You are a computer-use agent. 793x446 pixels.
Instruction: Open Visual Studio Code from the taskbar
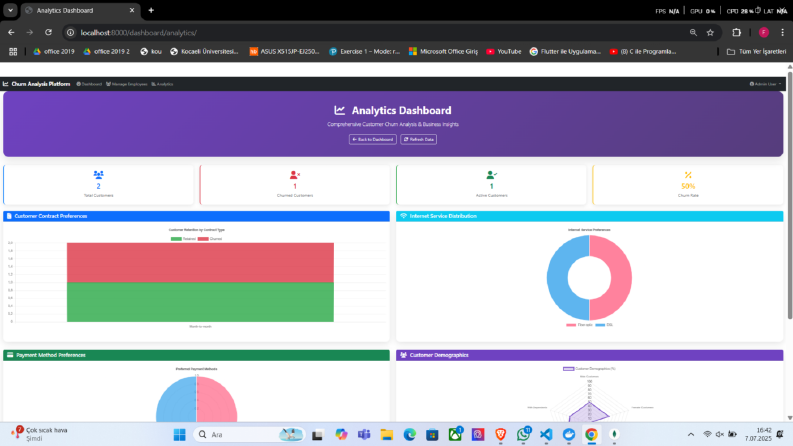tap(546, 434)
